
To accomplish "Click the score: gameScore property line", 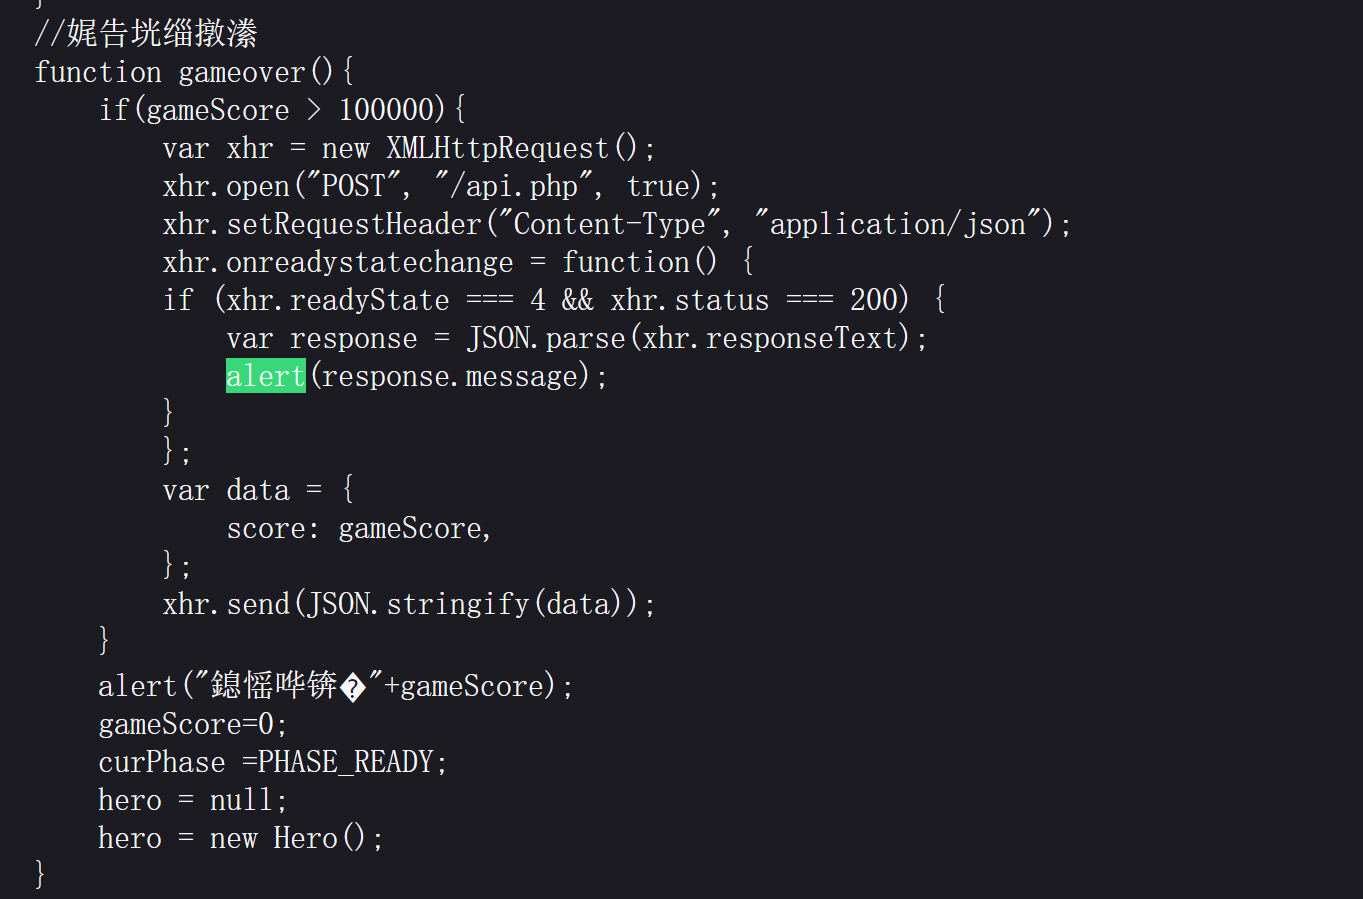I will 358,528.
